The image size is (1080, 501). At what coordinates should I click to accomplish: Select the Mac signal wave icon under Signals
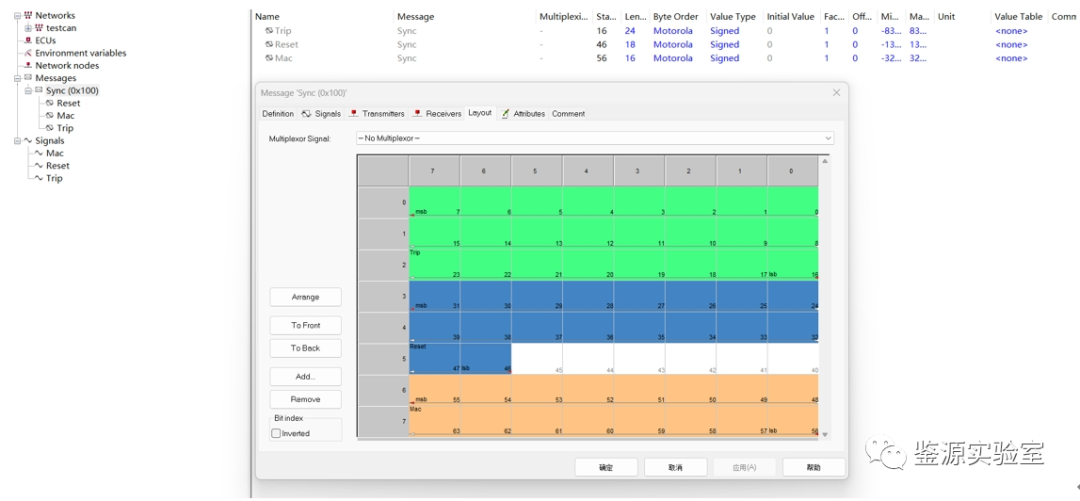pos(38,154)
